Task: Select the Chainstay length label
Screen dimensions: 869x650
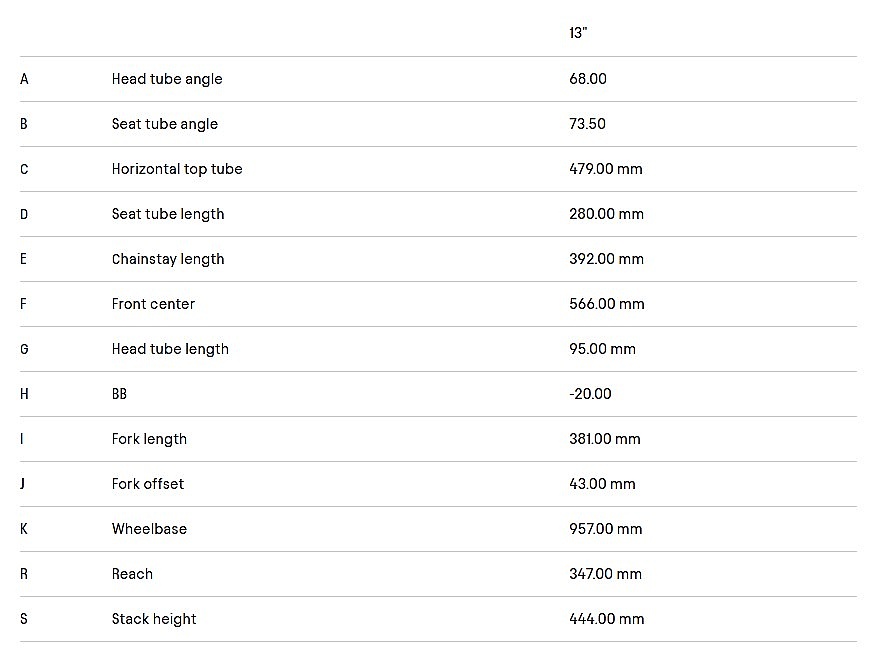Action: 168,259
